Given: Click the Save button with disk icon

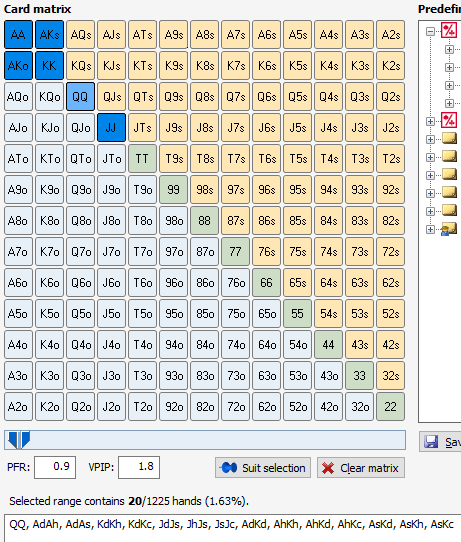Looking at the screenshot, I should tap(441, 441).
